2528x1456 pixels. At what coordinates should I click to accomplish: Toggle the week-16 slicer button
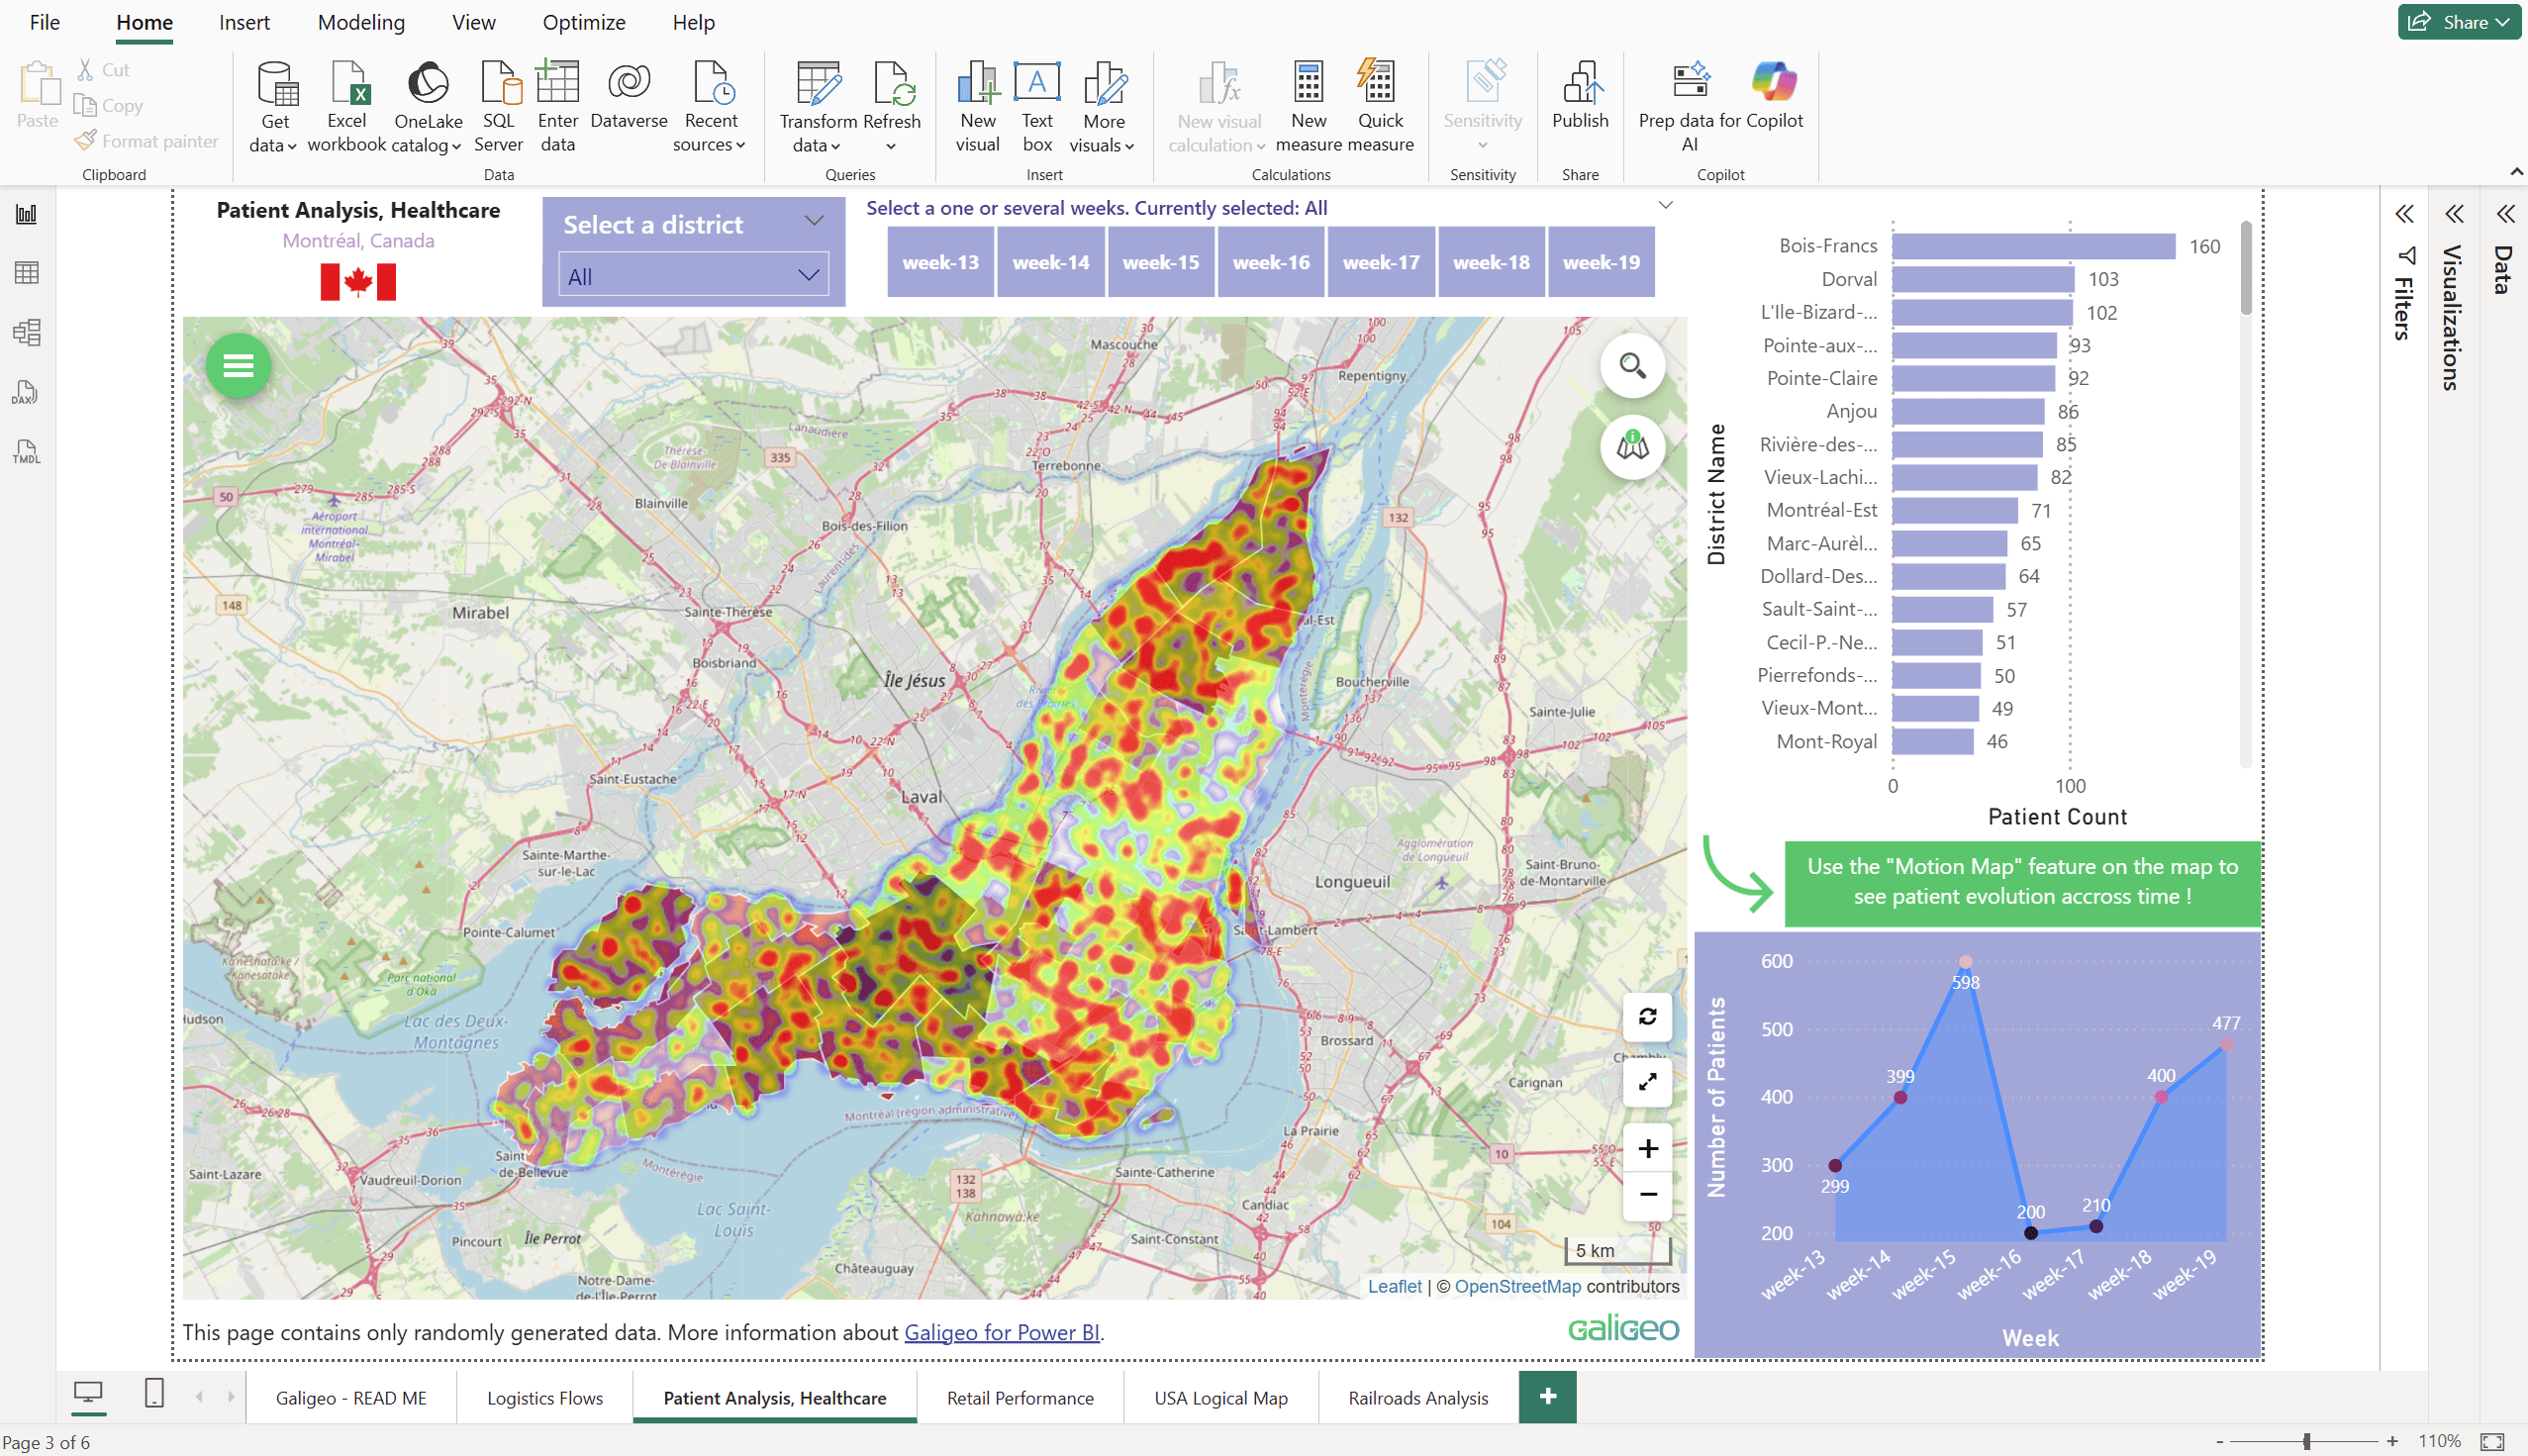(1270, 262)
